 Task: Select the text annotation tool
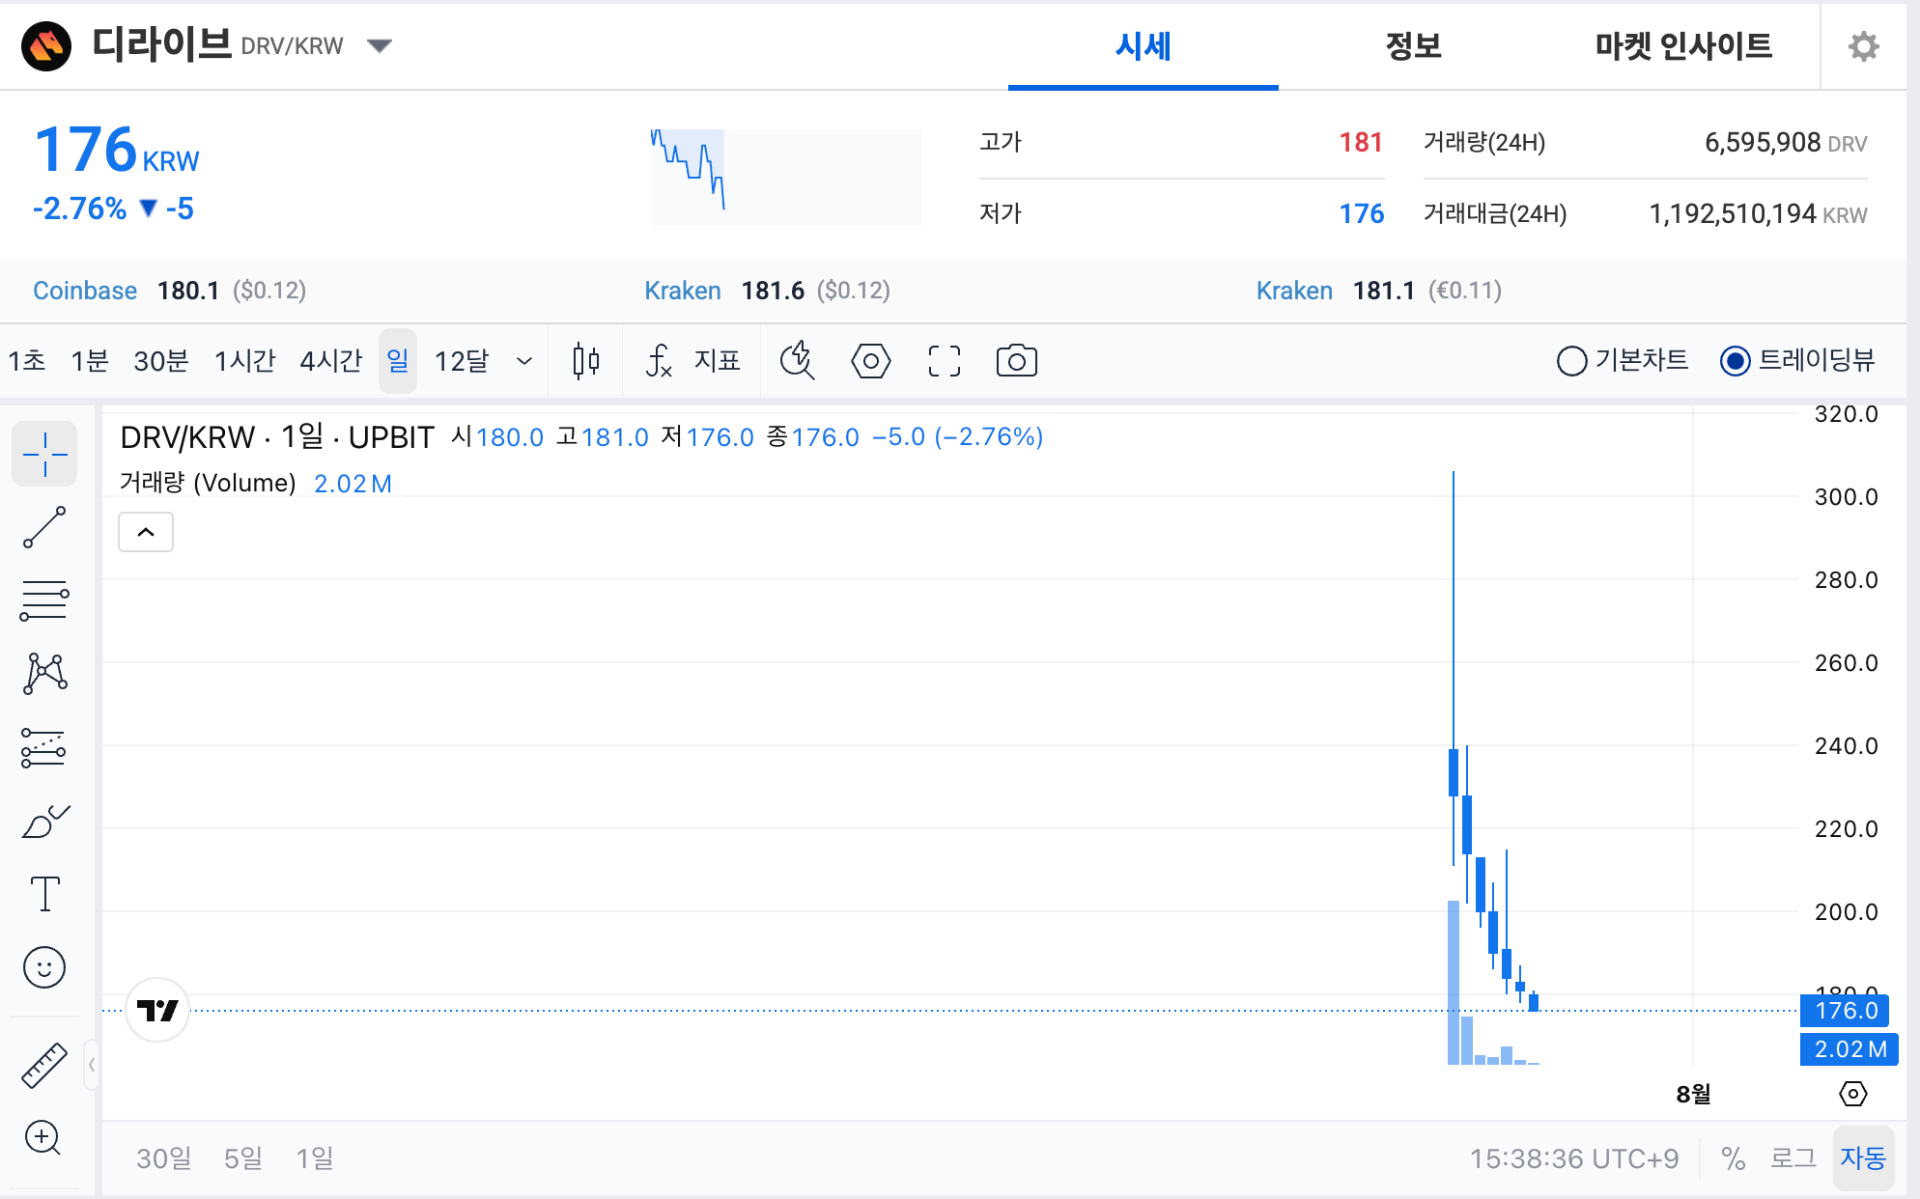click(x=45, y=894)
